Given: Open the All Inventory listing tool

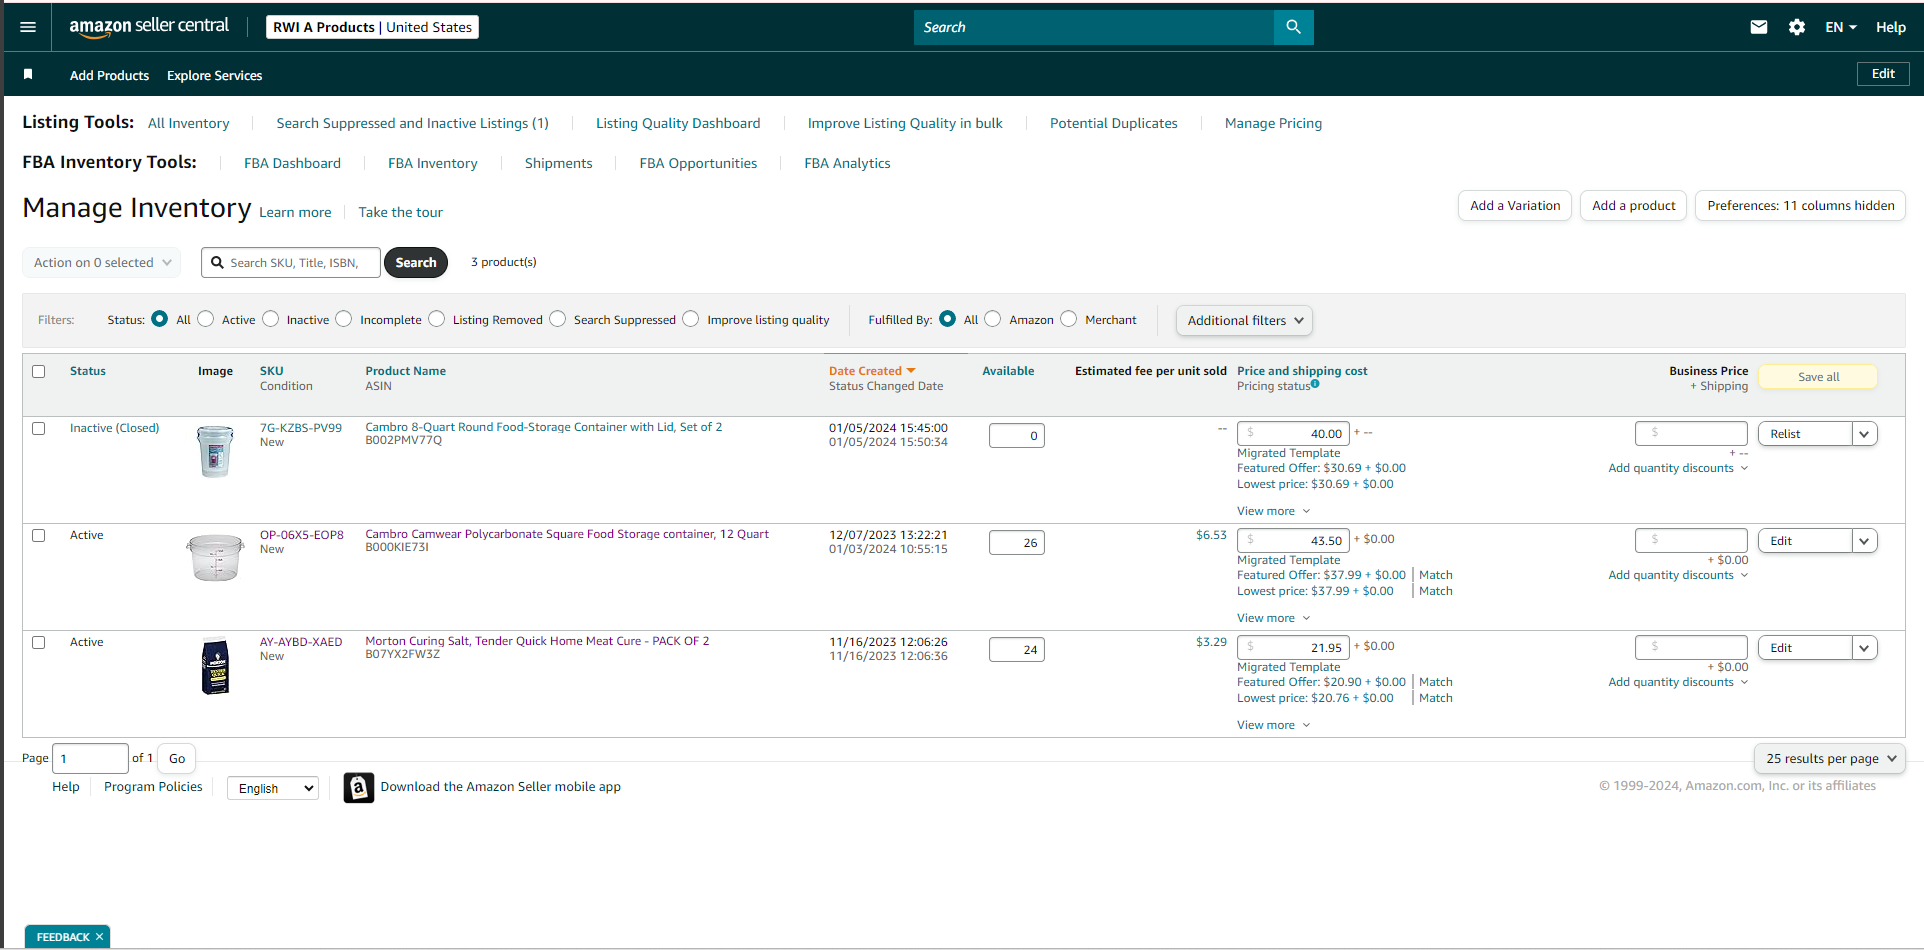Looking at the screenshot, I should pyautogui.click(x=189, y=123).
